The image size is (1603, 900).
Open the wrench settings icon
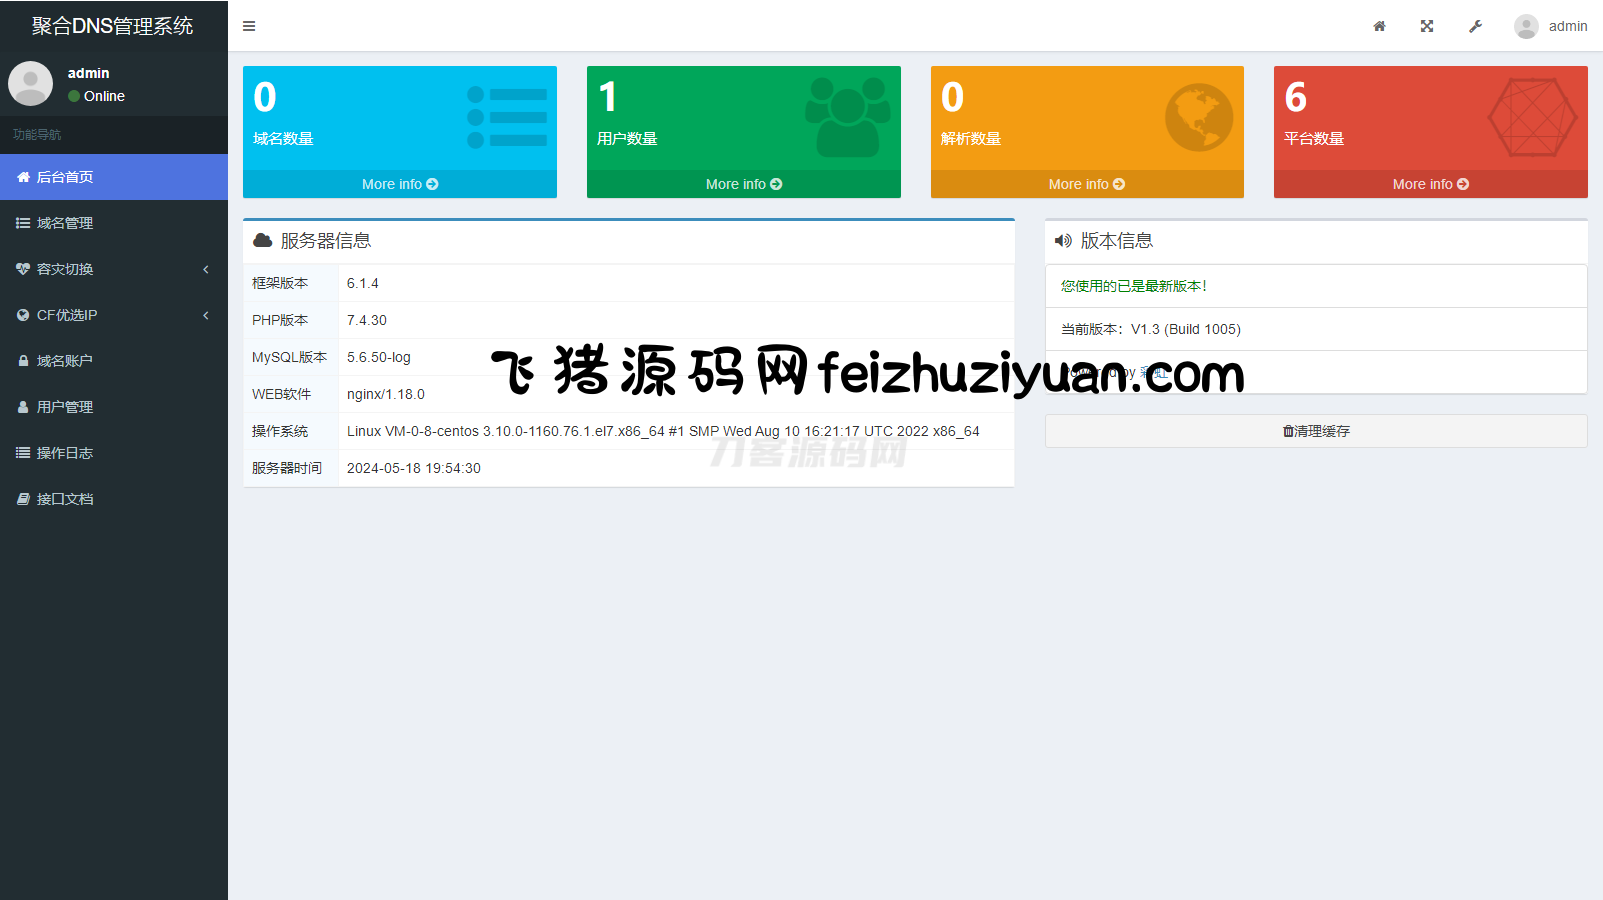pos(1475,26)
